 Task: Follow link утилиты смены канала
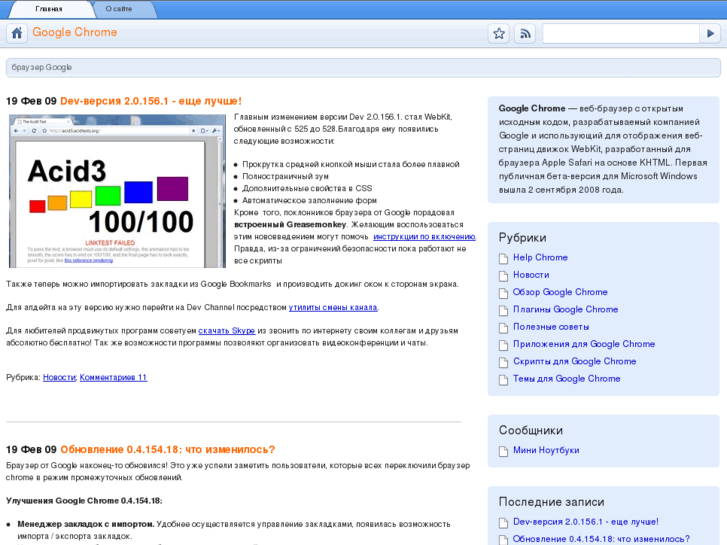(333, 307)
